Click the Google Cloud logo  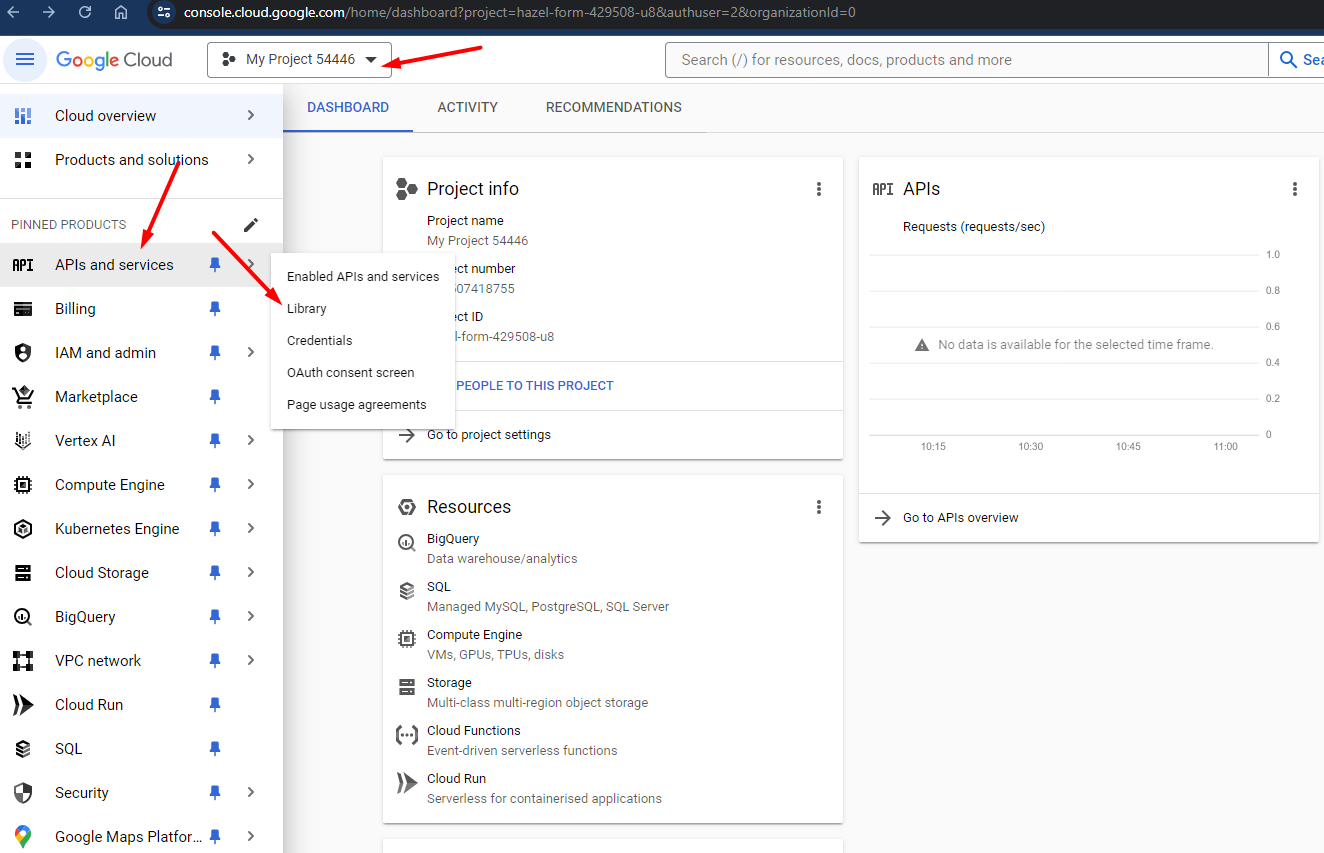click(x=114, y=60)
